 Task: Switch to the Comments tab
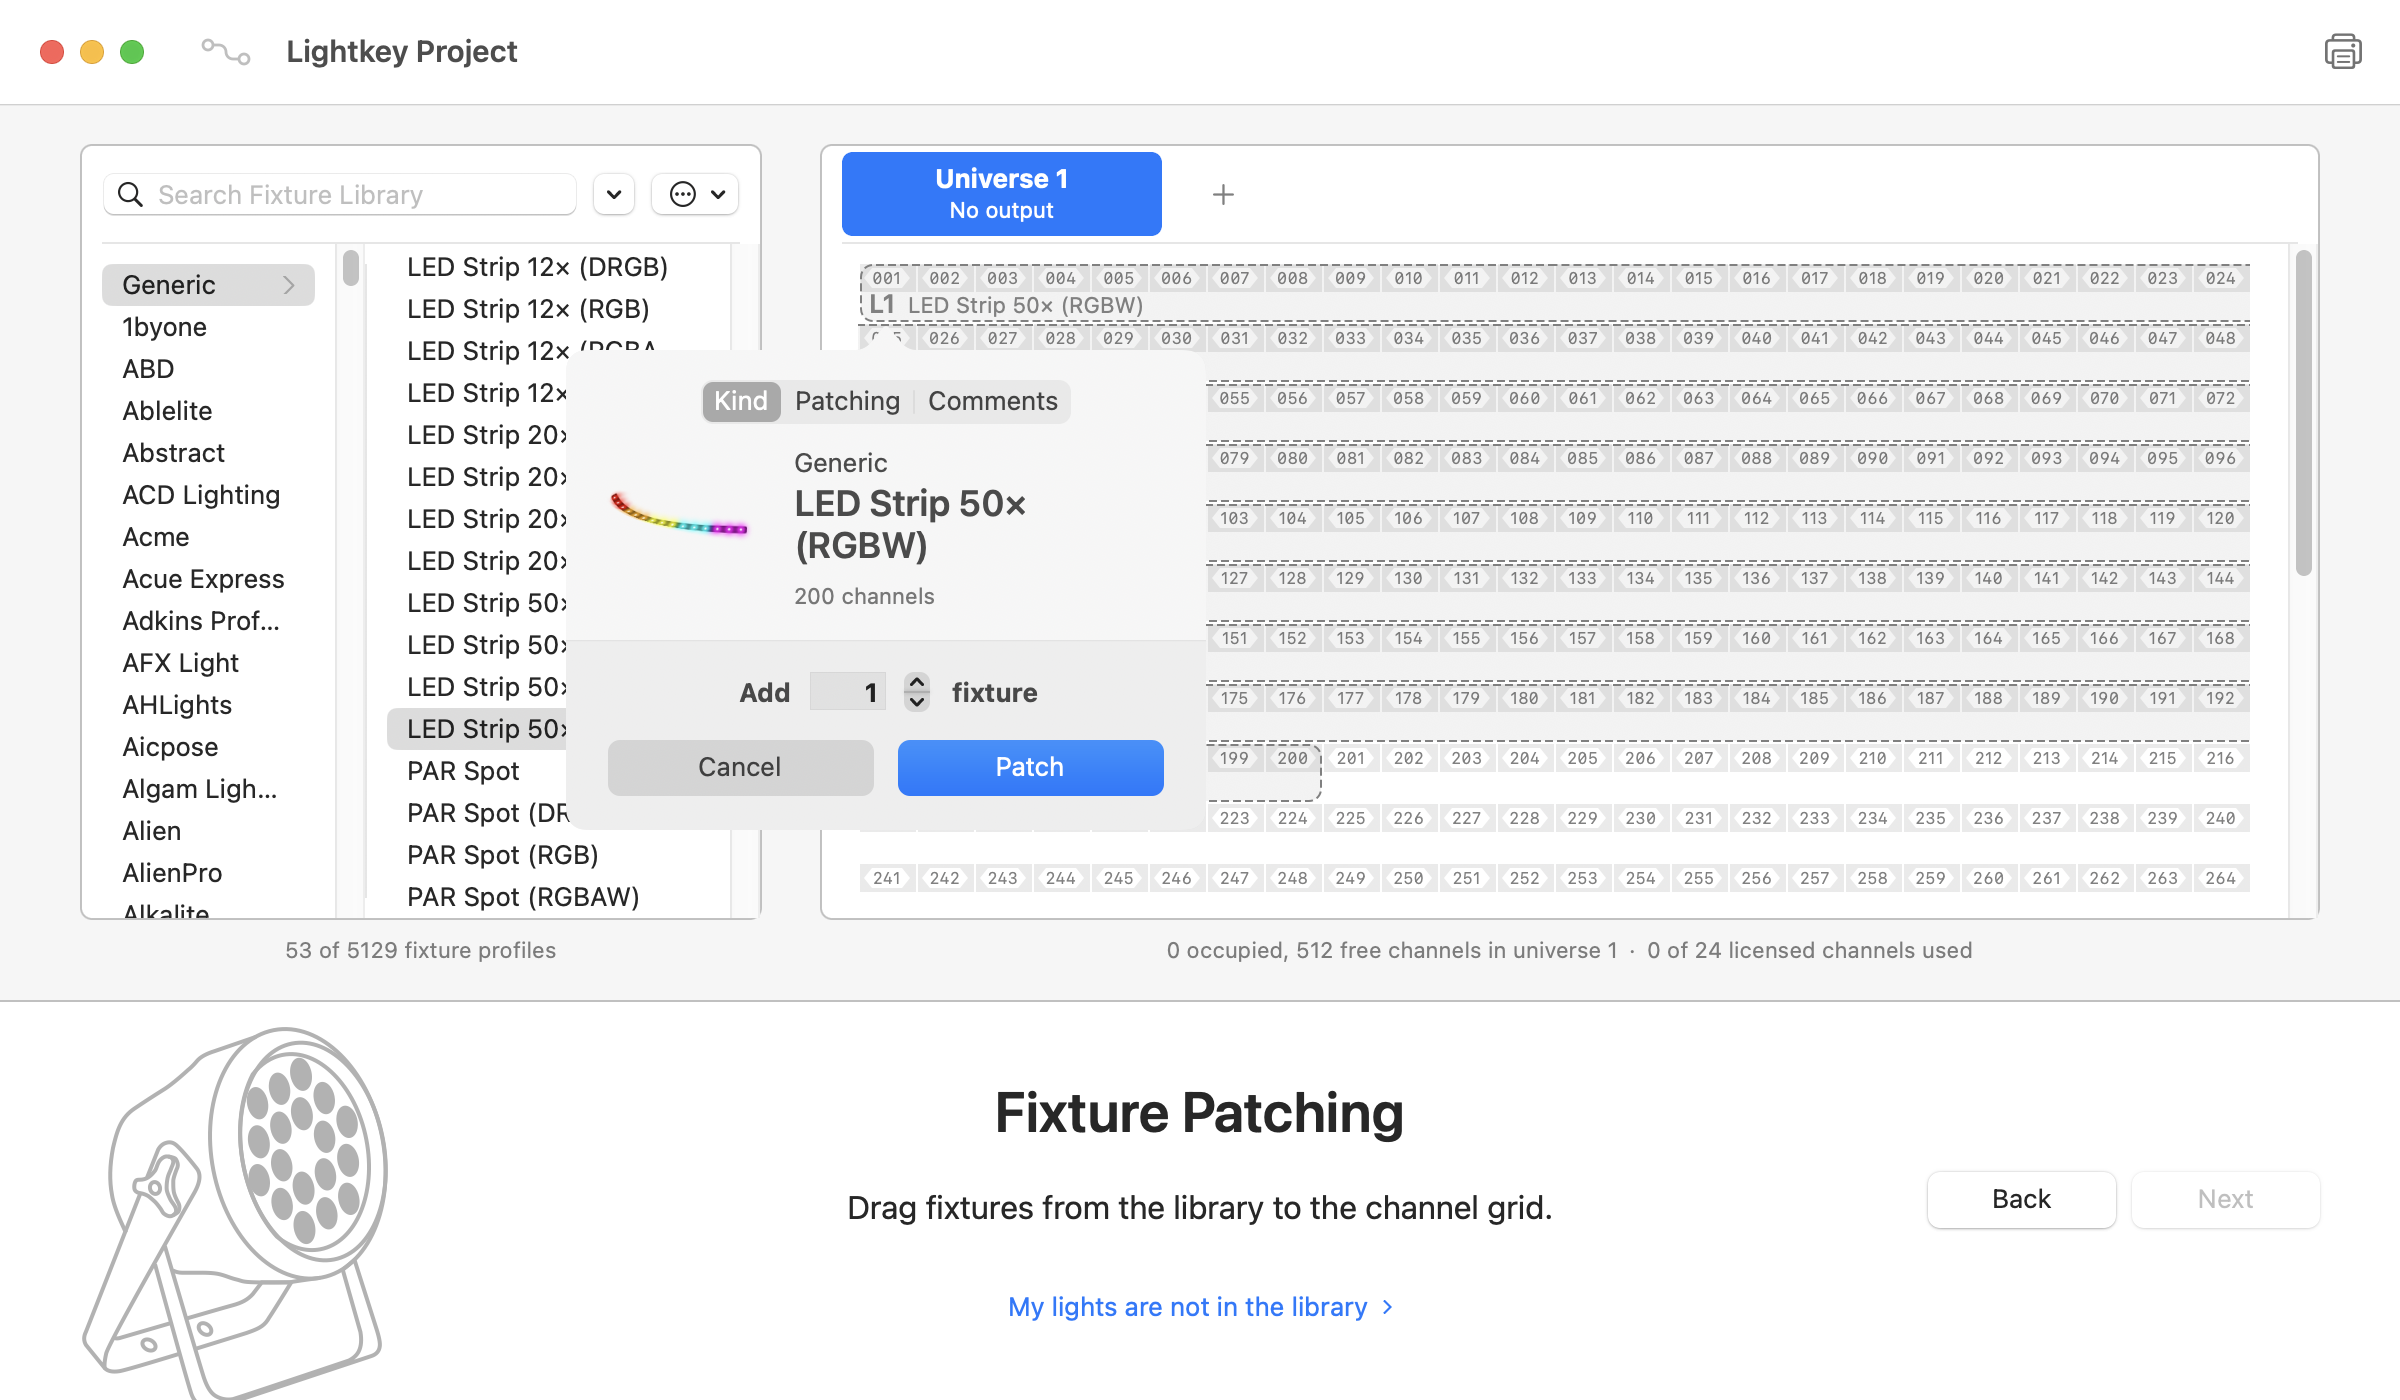click(x=992, y=401)
